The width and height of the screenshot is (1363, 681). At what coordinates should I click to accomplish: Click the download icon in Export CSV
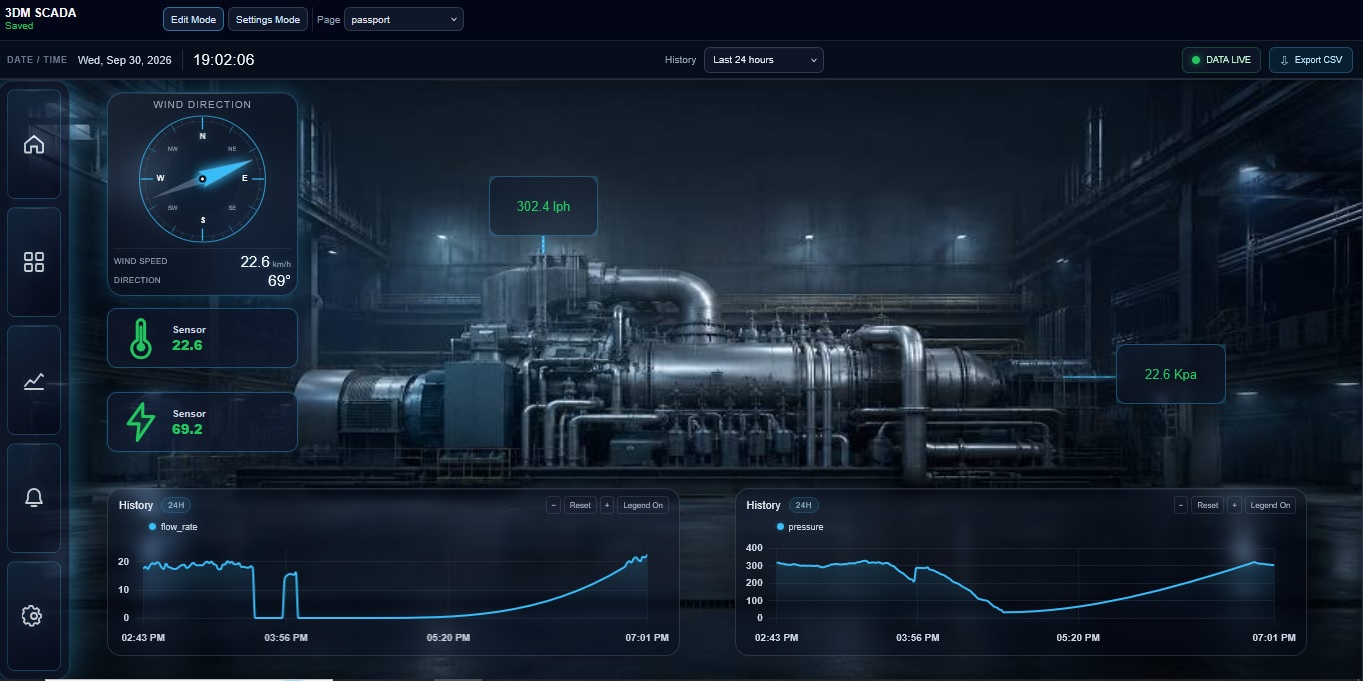click(x=1284, y=60)
